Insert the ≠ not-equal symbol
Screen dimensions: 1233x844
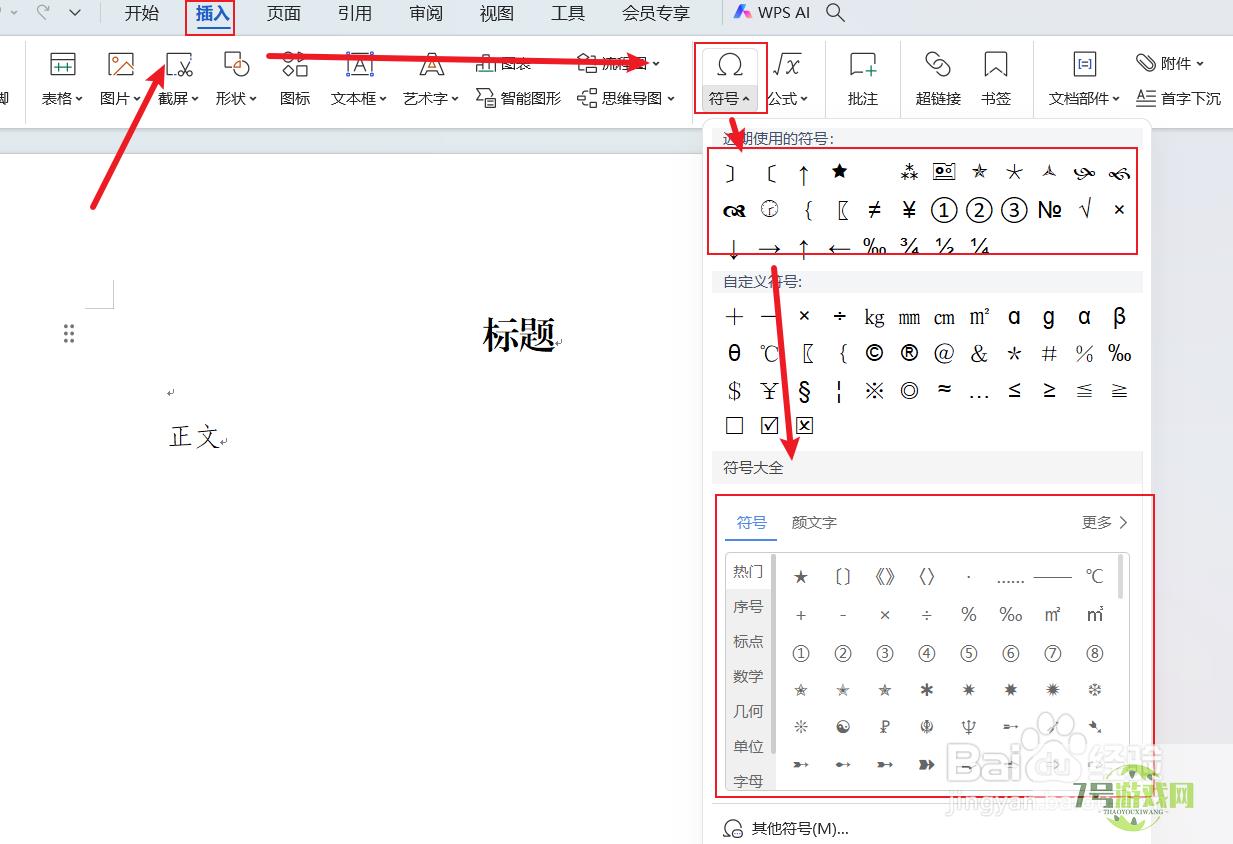(x=874, y=209)
